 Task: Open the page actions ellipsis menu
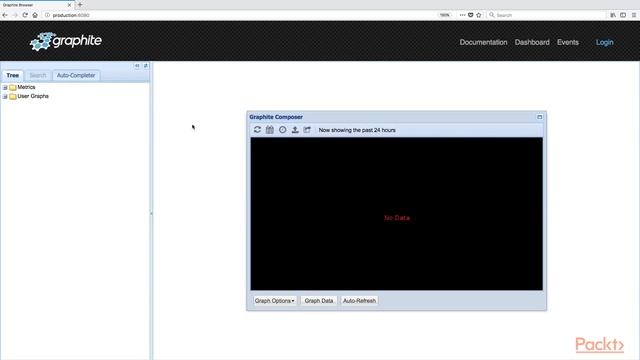[x=462, y=15]
